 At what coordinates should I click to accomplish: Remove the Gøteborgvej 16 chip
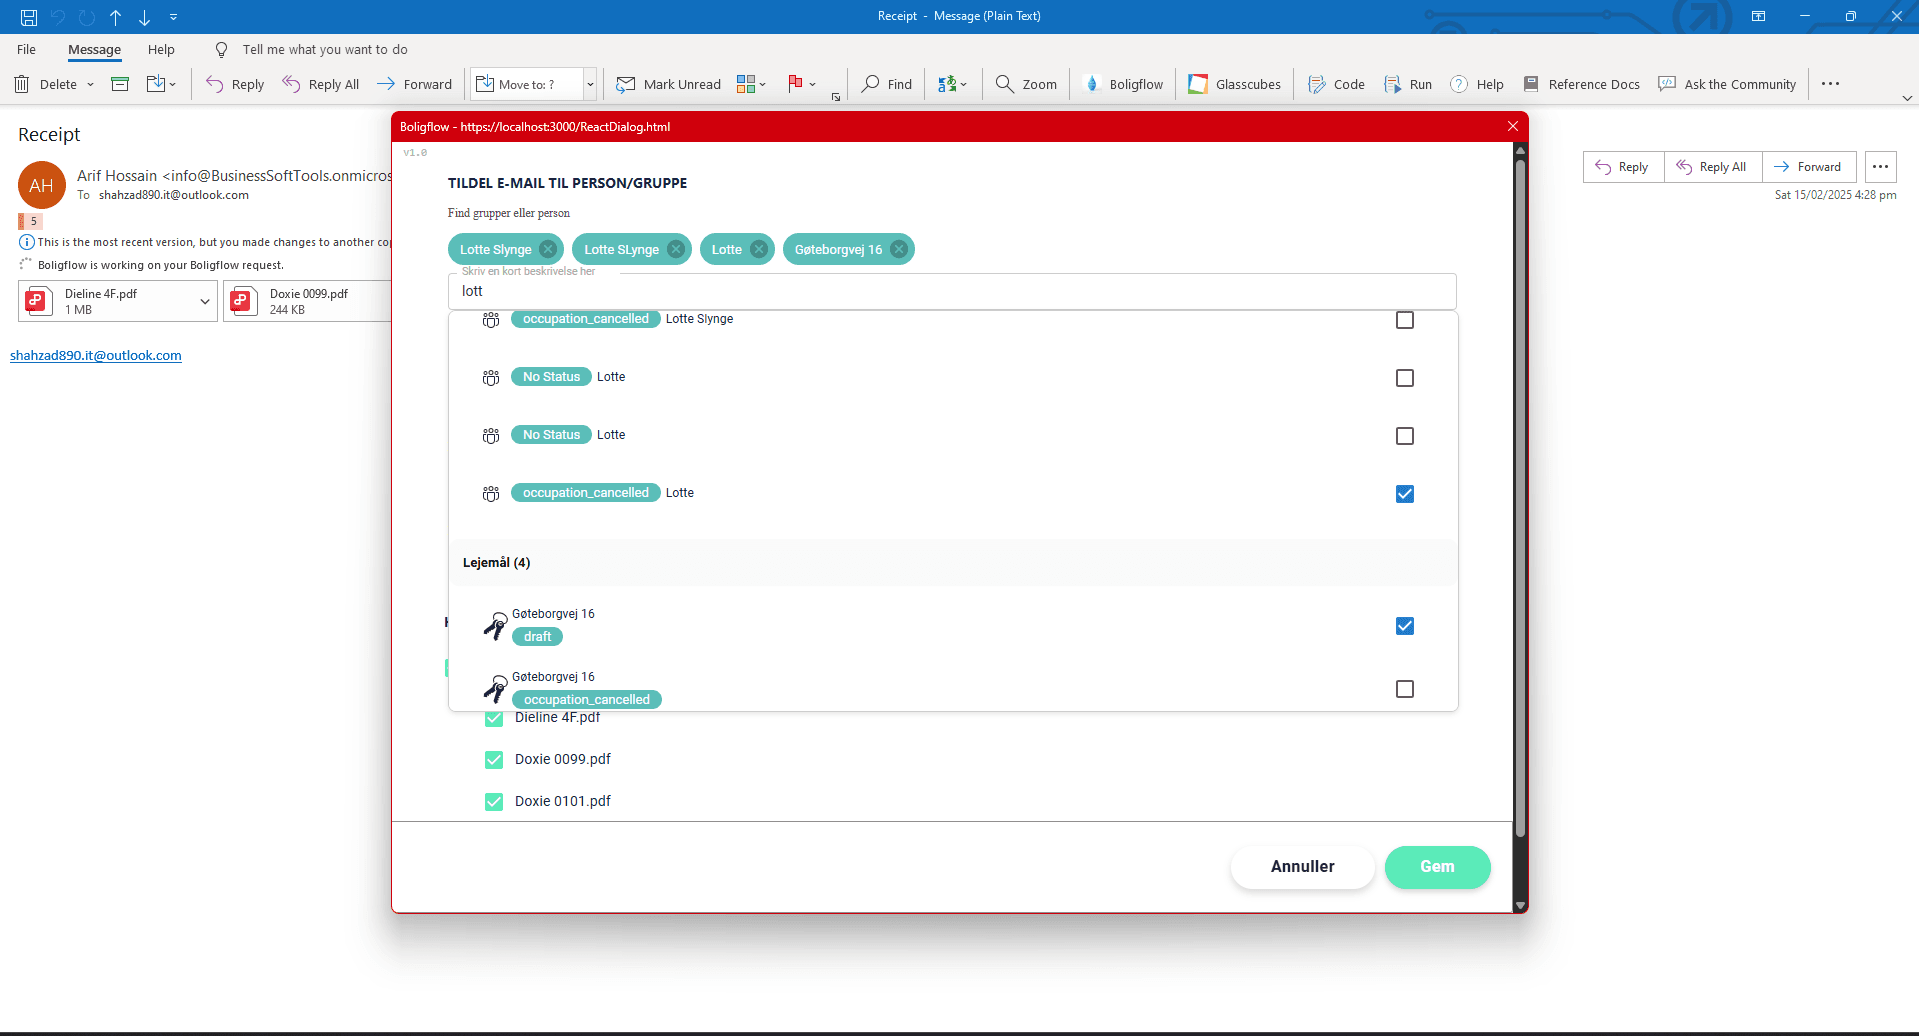coord(899,249)
